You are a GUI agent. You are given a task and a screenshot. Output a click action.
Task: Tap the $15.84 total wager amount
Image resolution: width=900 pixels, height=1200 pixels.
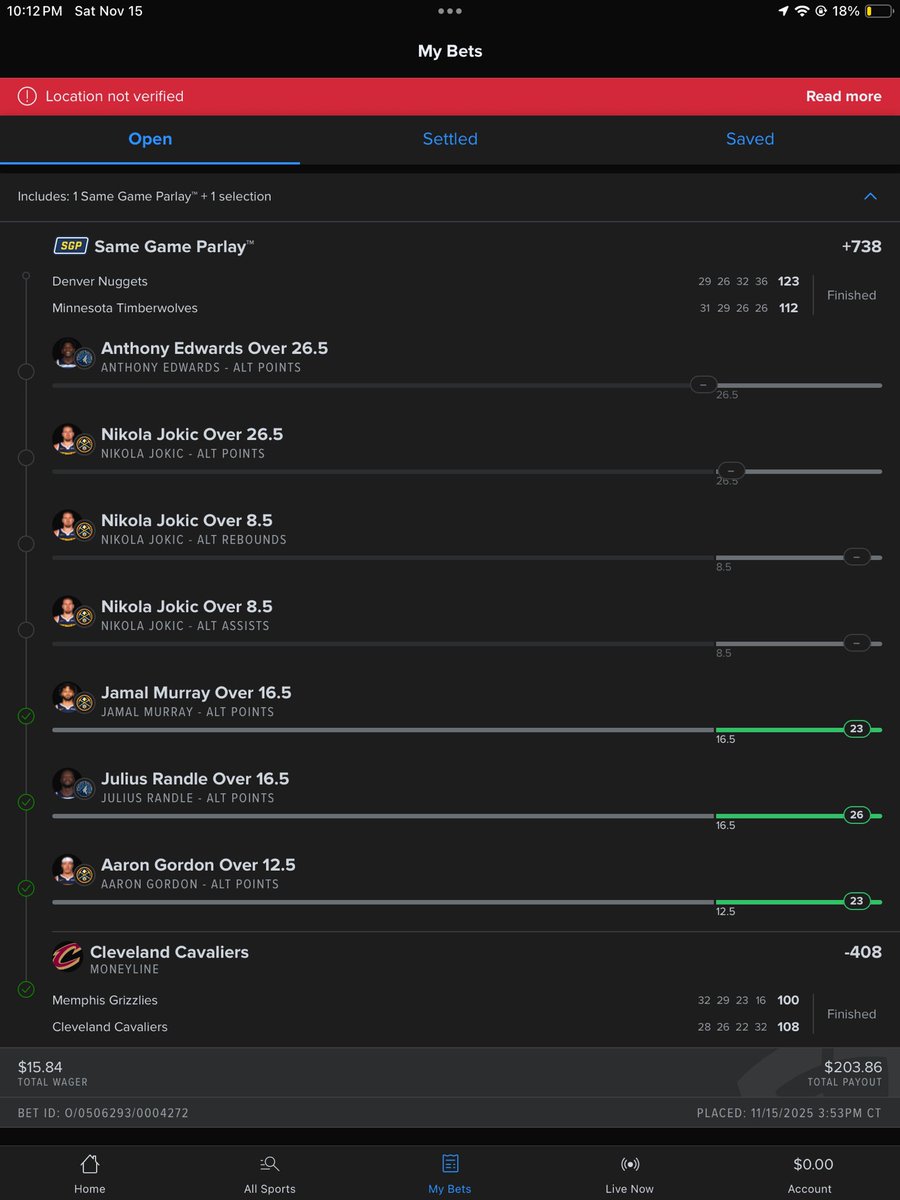pyautogui.click(x=40, y=1067)
